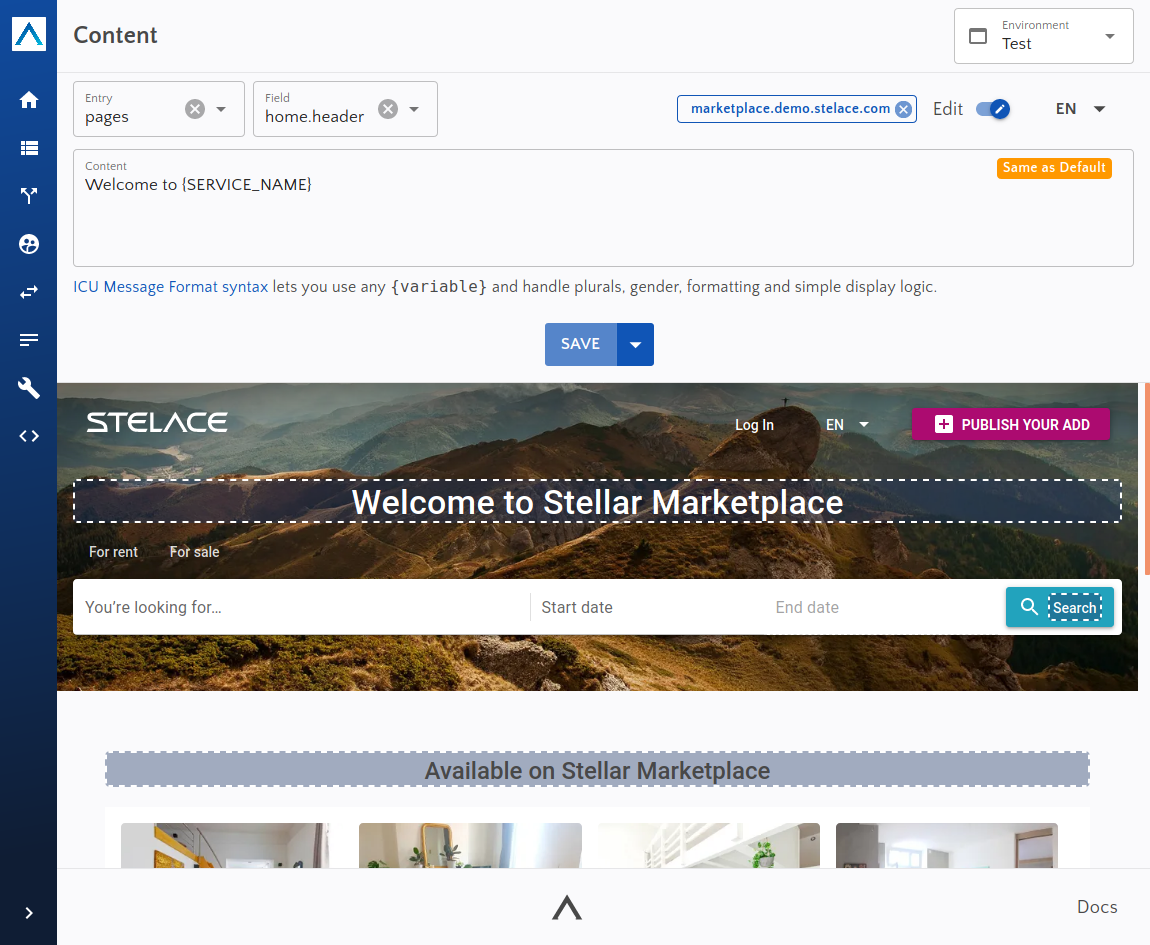Open the Environment dropdown
1150x945 pixels.
1044,36
